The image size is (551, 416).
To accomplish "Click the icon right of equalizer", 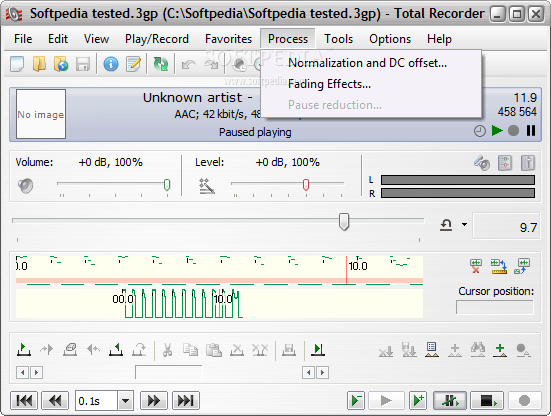I will click(528, 163).
